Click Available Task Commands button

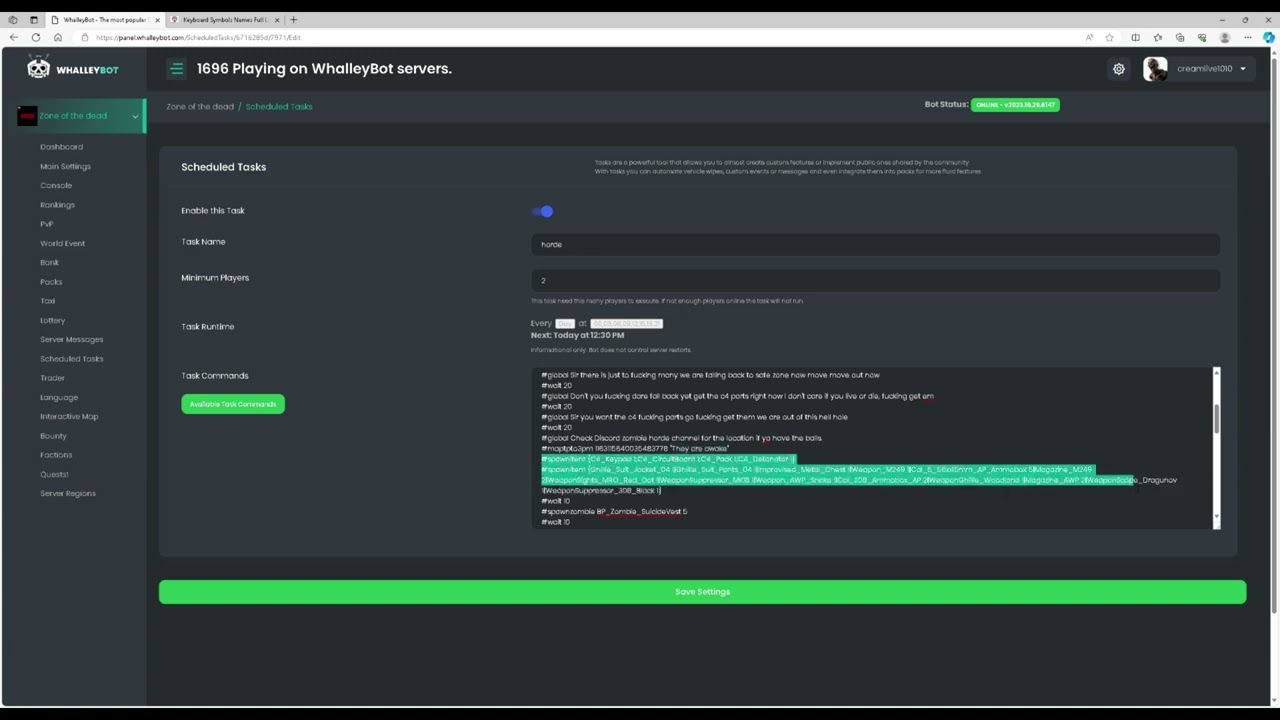(x=233, y=404)
